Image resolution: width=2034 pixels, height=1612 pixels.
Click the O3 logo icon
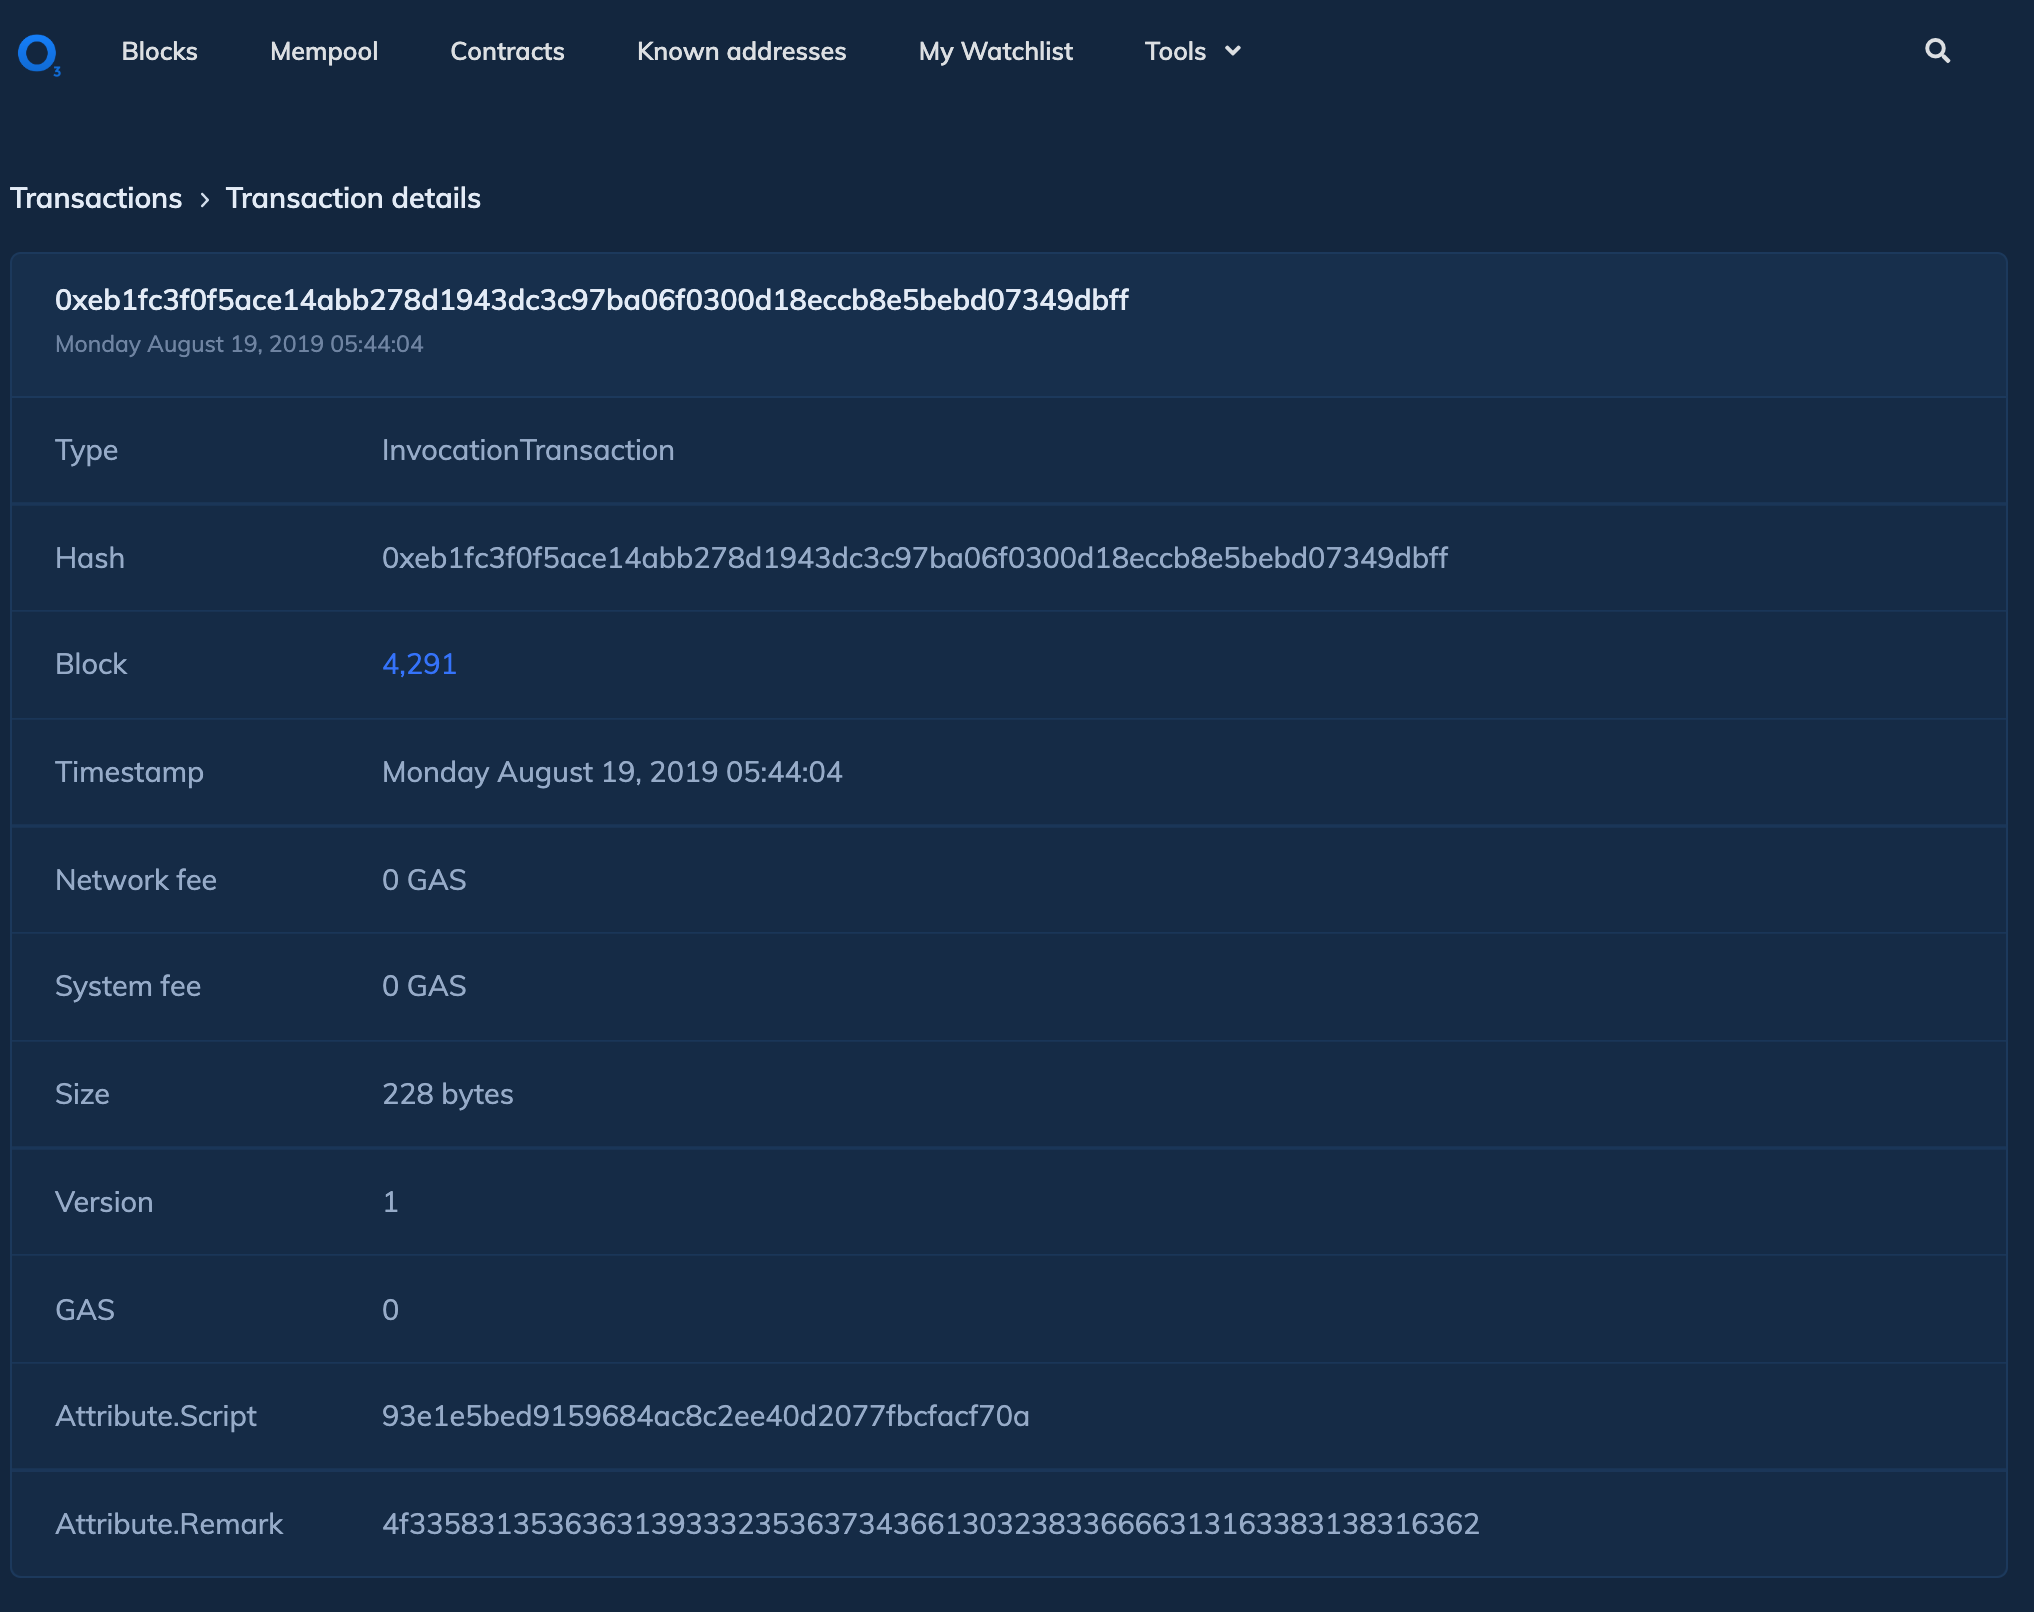39,54
